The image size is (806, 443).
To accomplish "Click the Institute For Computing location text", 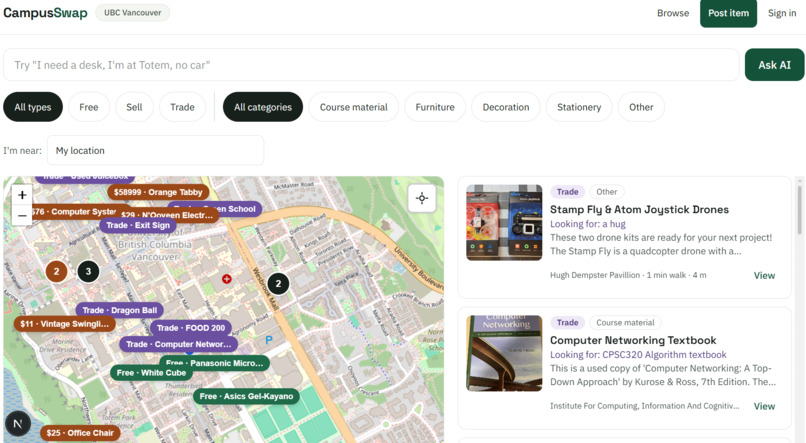I will tap(645, 405).
